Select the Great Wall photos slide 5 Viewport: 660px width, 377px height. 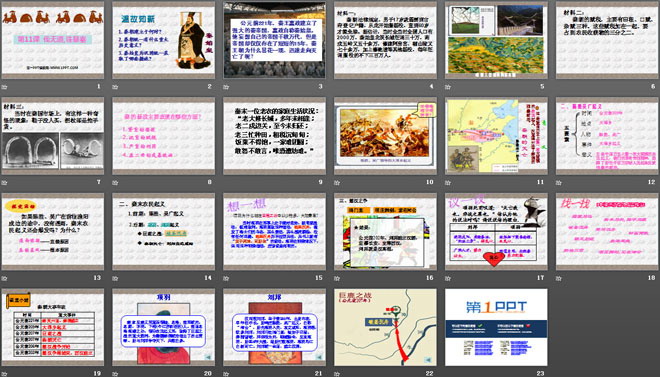496,40
